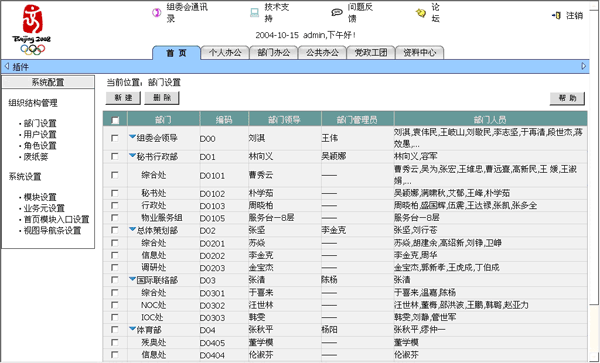
Task: Click the 注销 logout text link
Action: coord(574,16)
